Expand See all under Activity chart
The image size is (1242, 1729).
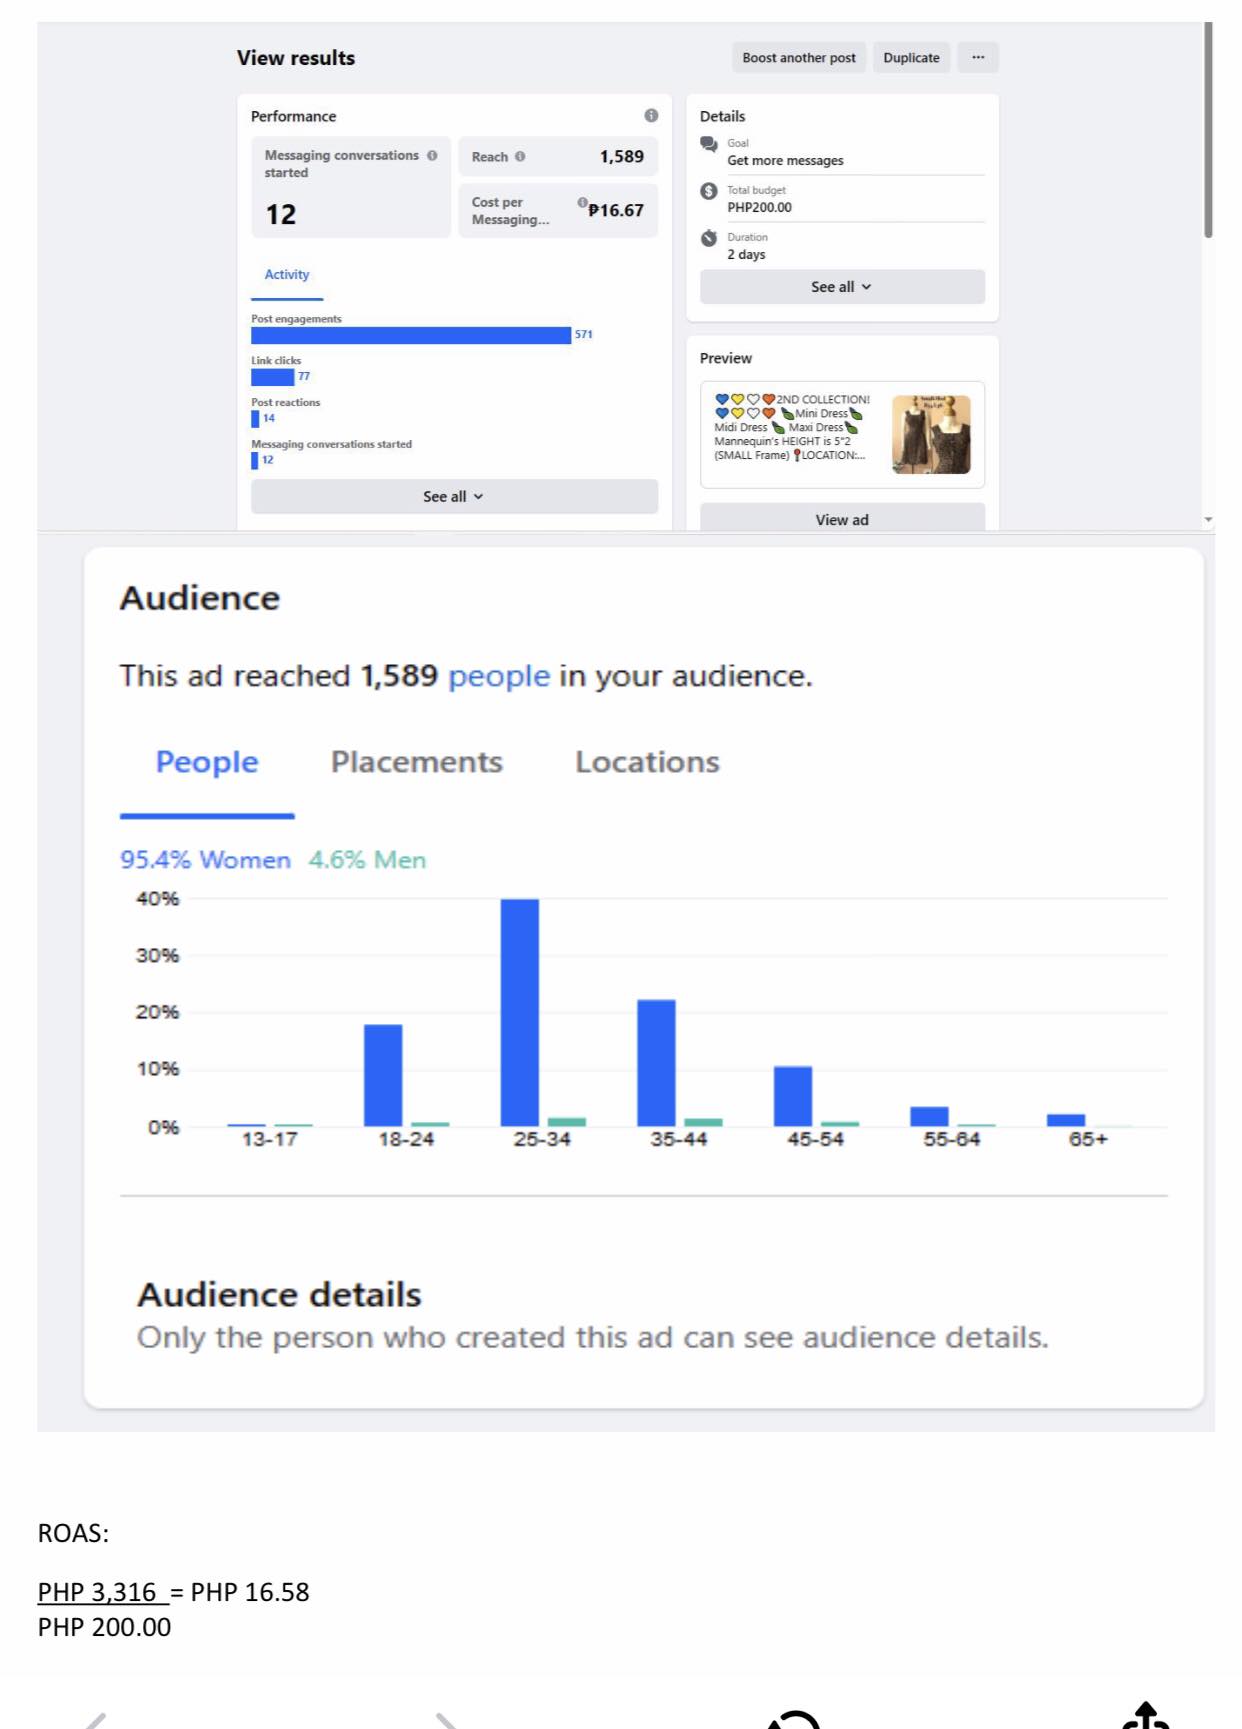click(454, 497)
